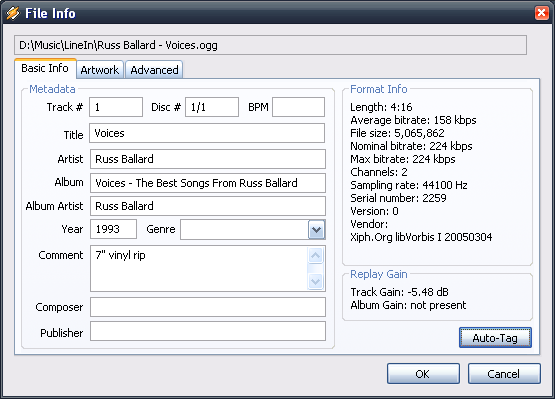
Task: Click 'Sampling rate: 44100 Hz' text
Action: (409, 185)
